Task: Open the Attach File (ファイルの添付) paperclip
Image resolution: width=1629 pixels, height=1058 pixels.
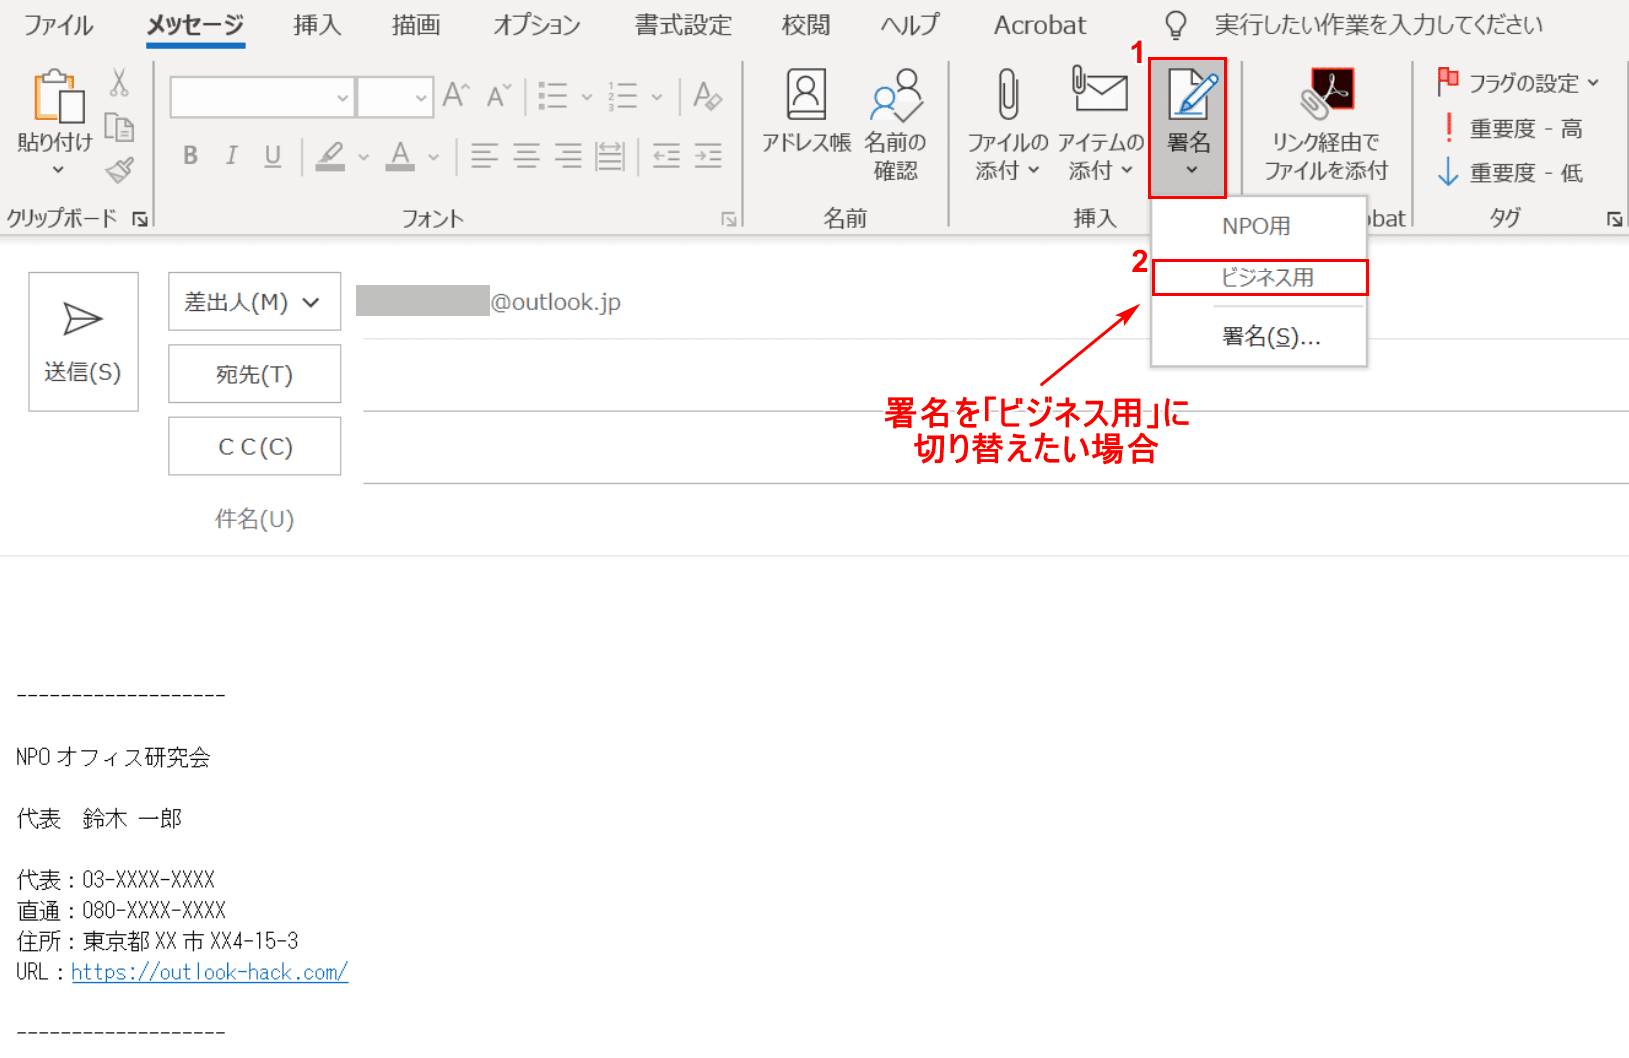Action: pyautogui.click(x=1008, y=95)
